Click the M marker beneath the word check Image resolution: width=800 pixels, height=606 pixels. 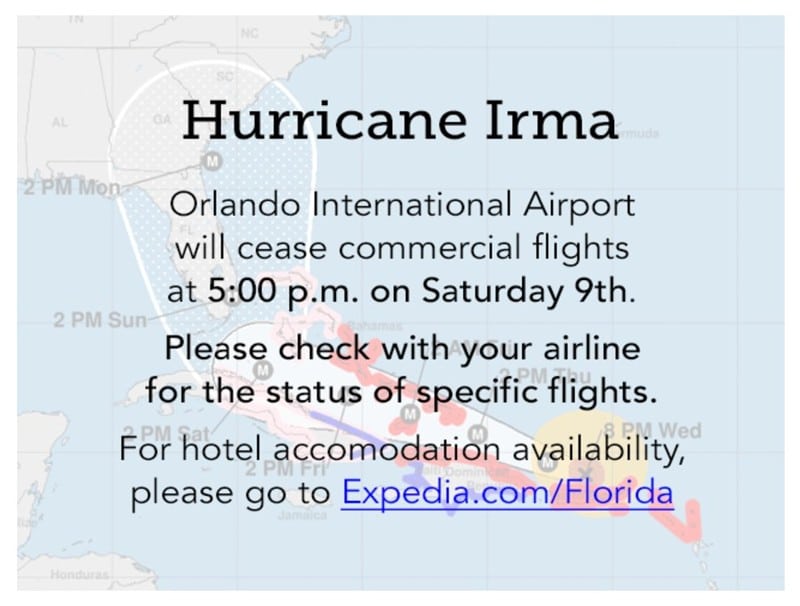[263, 370]
